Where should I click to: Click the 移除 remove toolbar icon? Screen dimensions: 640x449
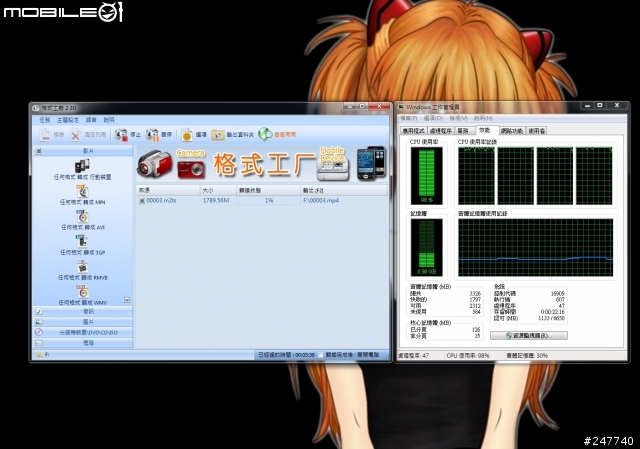(x=45, y=134)
